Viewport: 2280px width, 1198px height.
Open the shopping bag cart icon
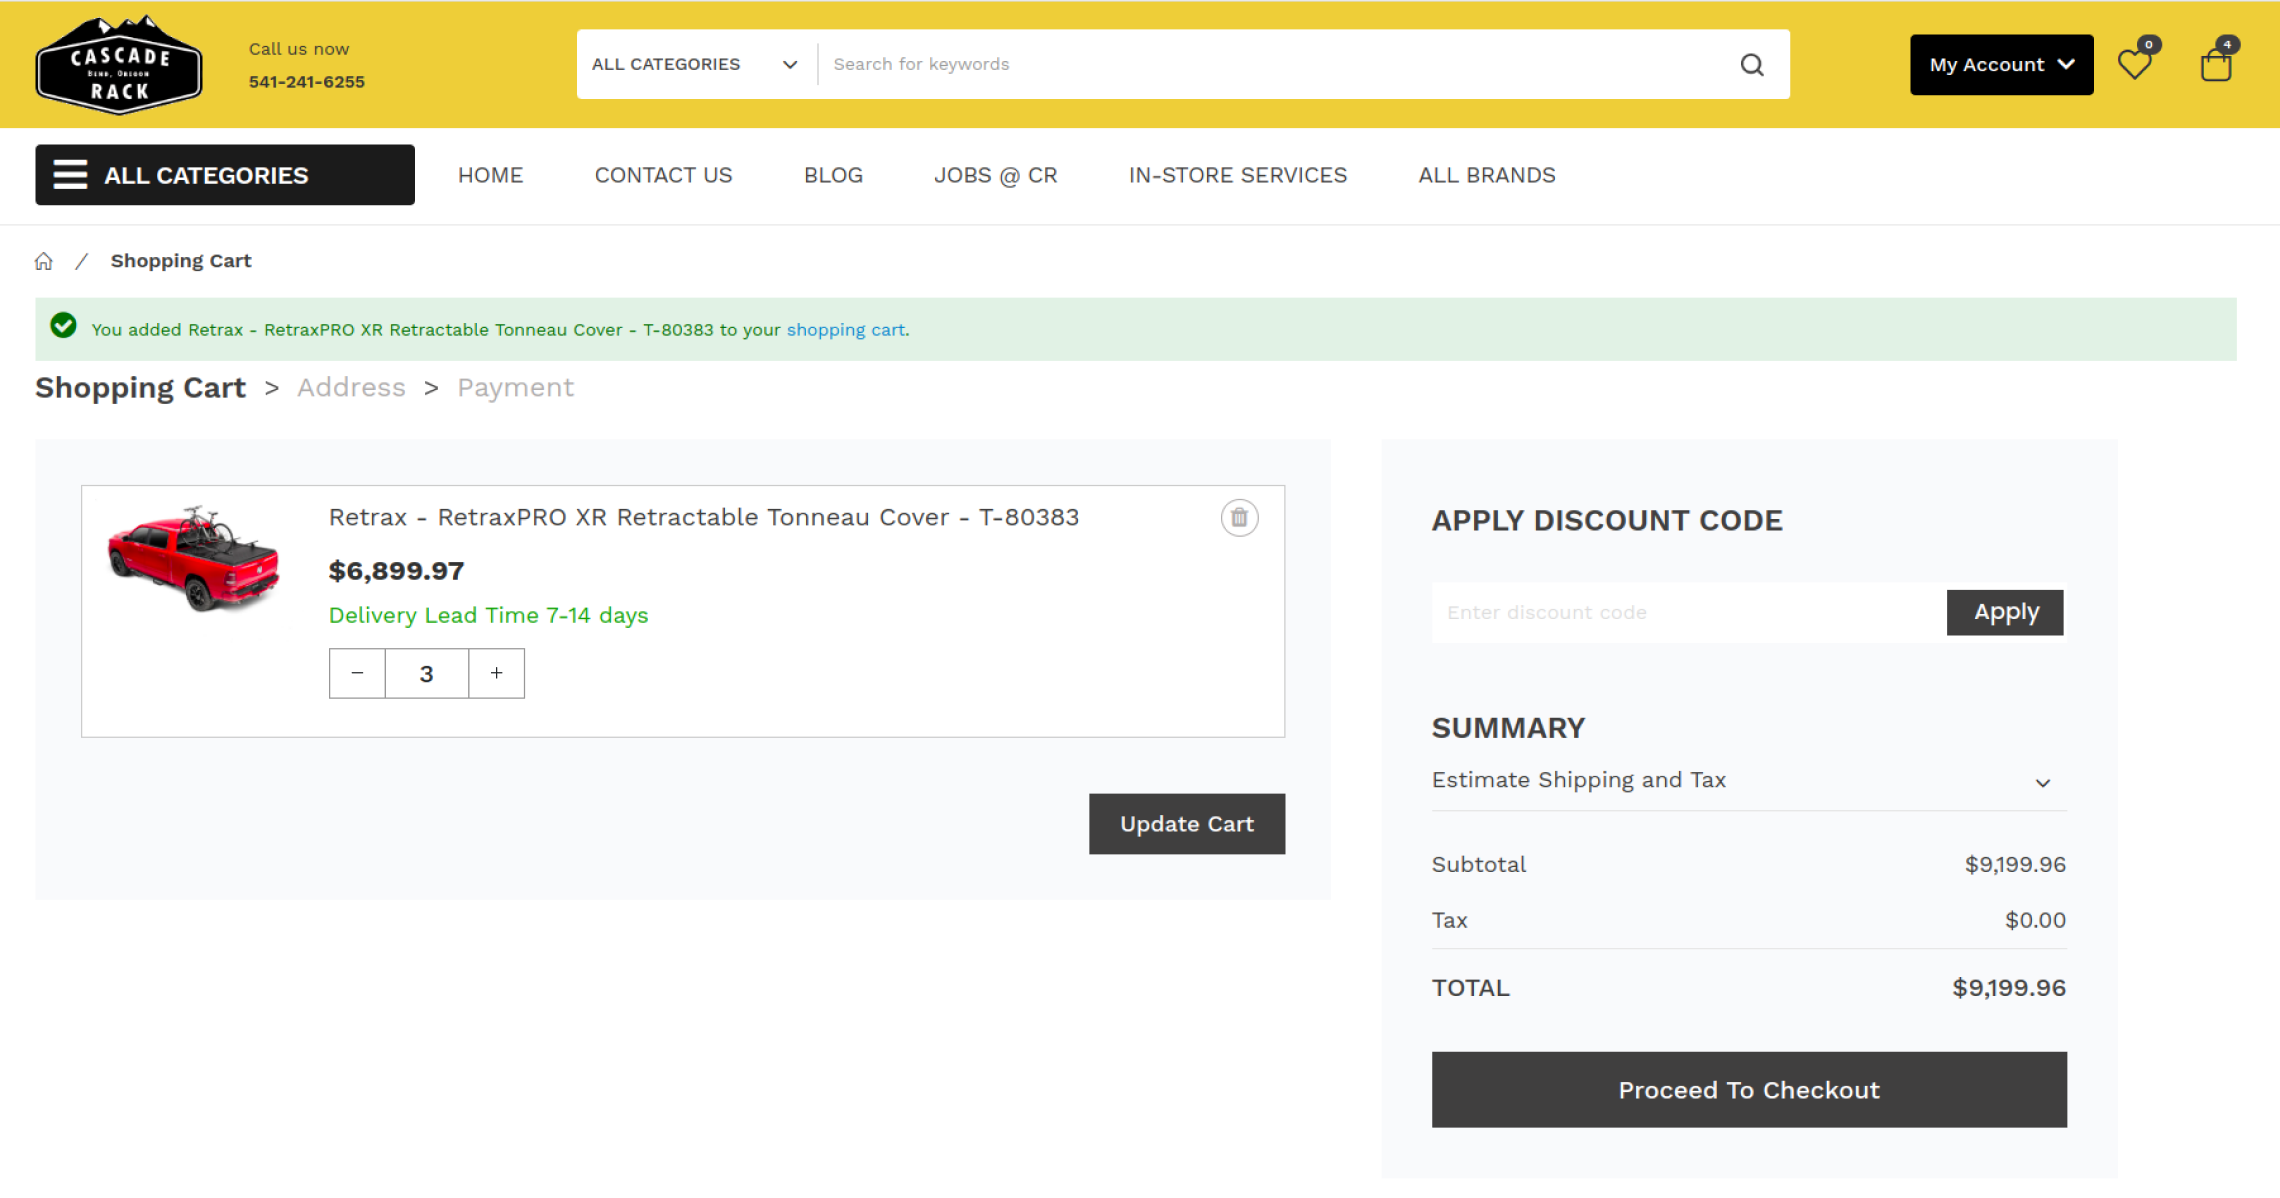[2216, 65]
